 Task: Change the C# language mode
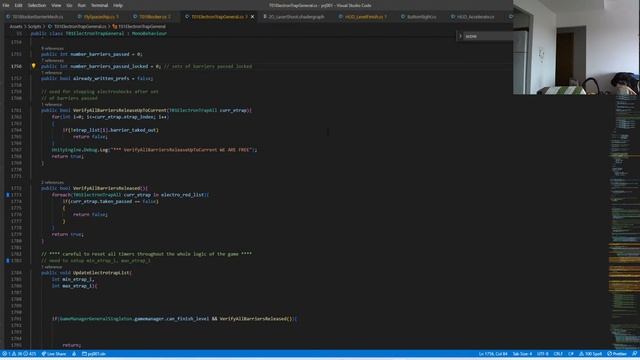pyautogui.click(x=571, y=354)
